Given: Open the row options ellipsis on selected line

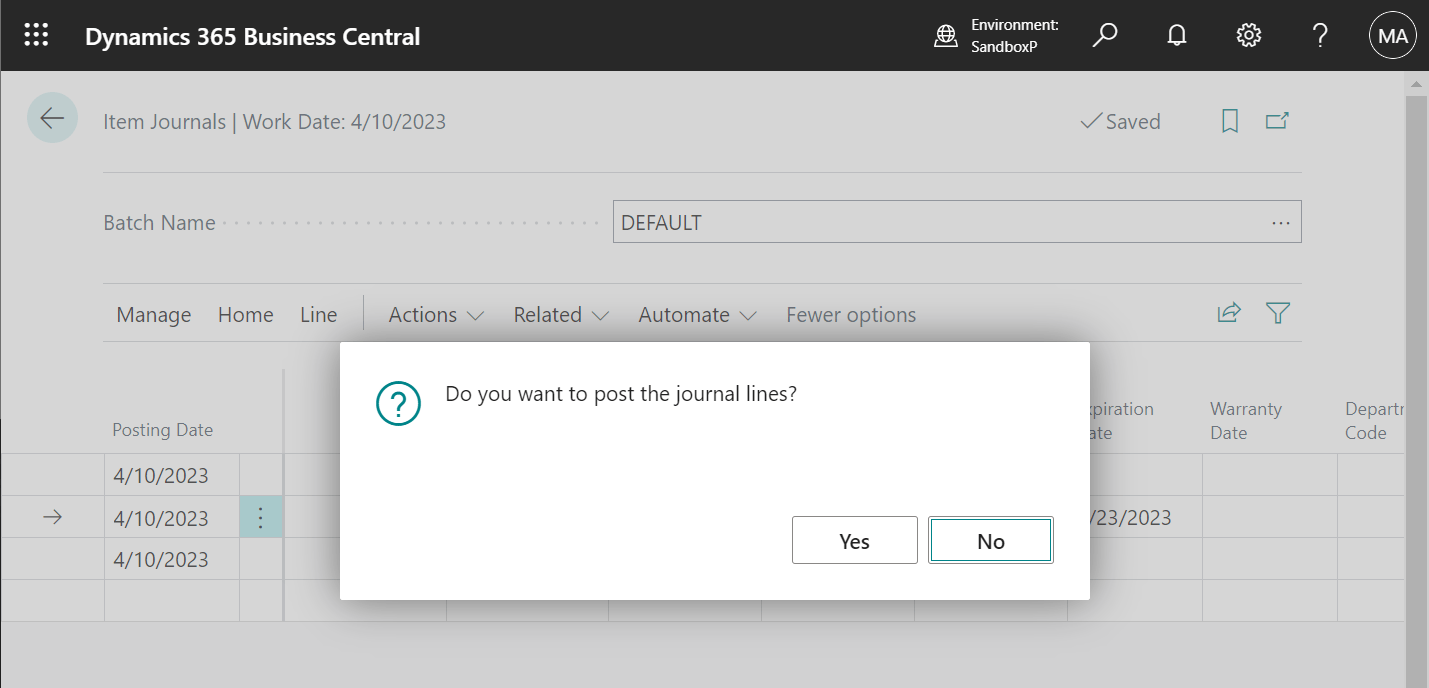Looking at the screenshot, I should pos(261,517).
